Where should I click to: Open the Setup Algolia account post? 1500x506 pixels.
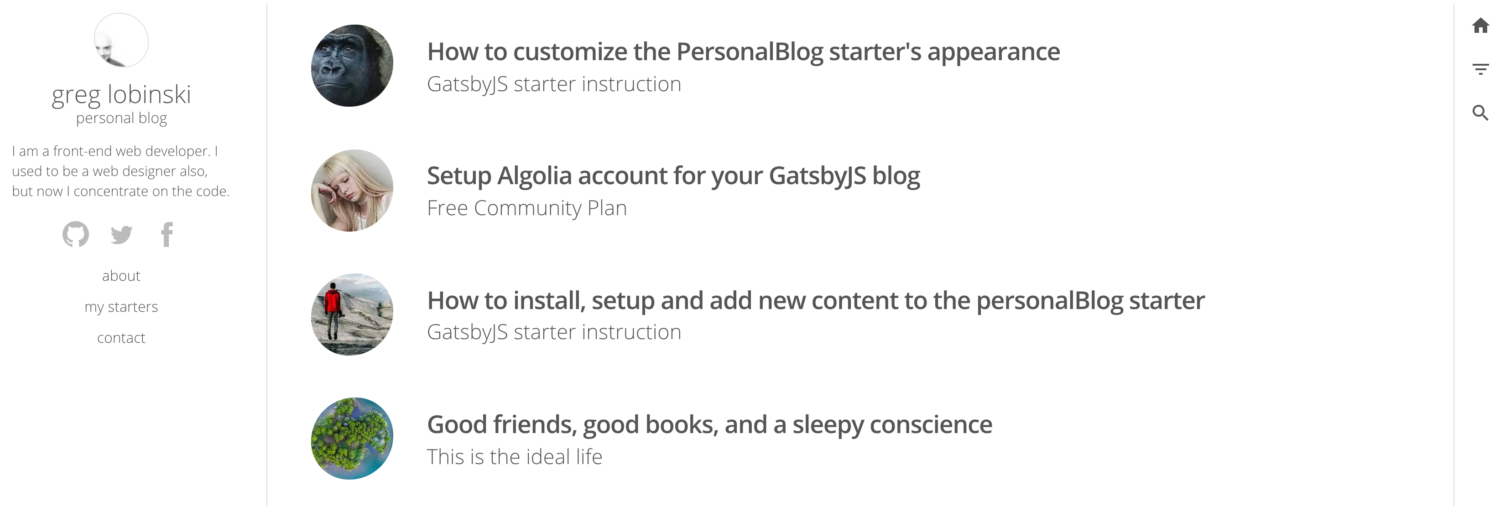673,176
